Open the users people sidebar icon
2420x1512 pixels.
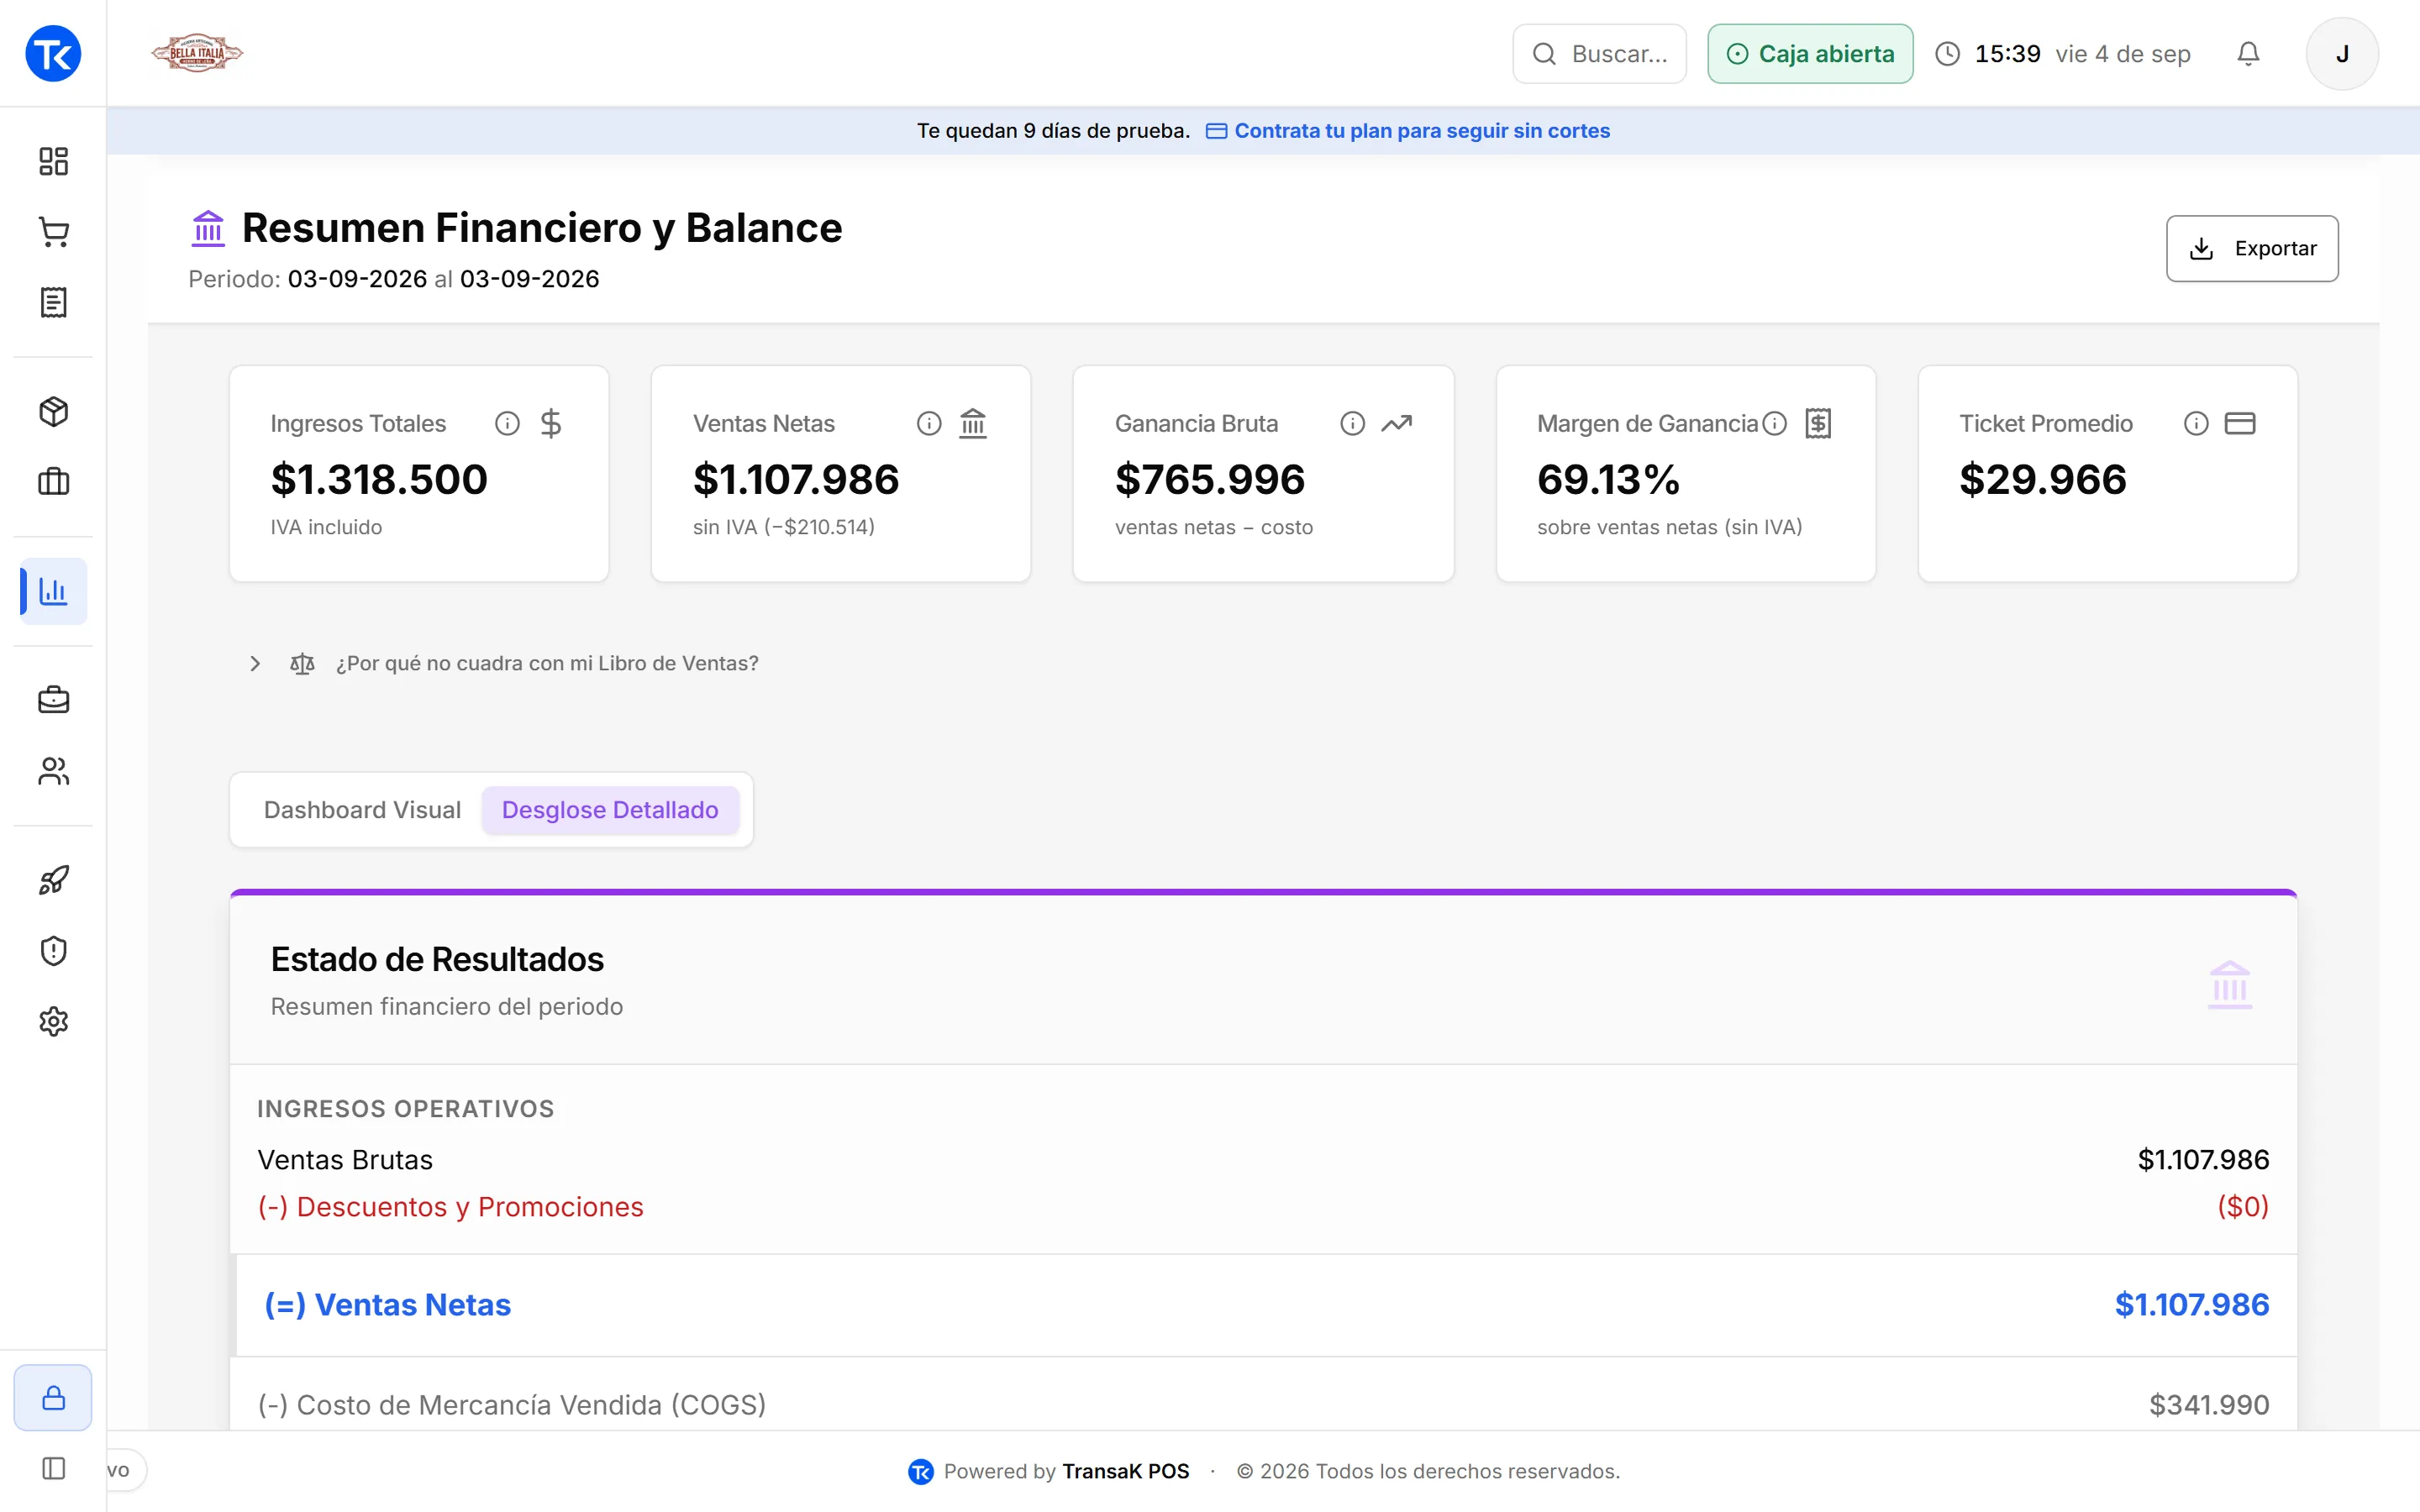click(x=53, y=771)
